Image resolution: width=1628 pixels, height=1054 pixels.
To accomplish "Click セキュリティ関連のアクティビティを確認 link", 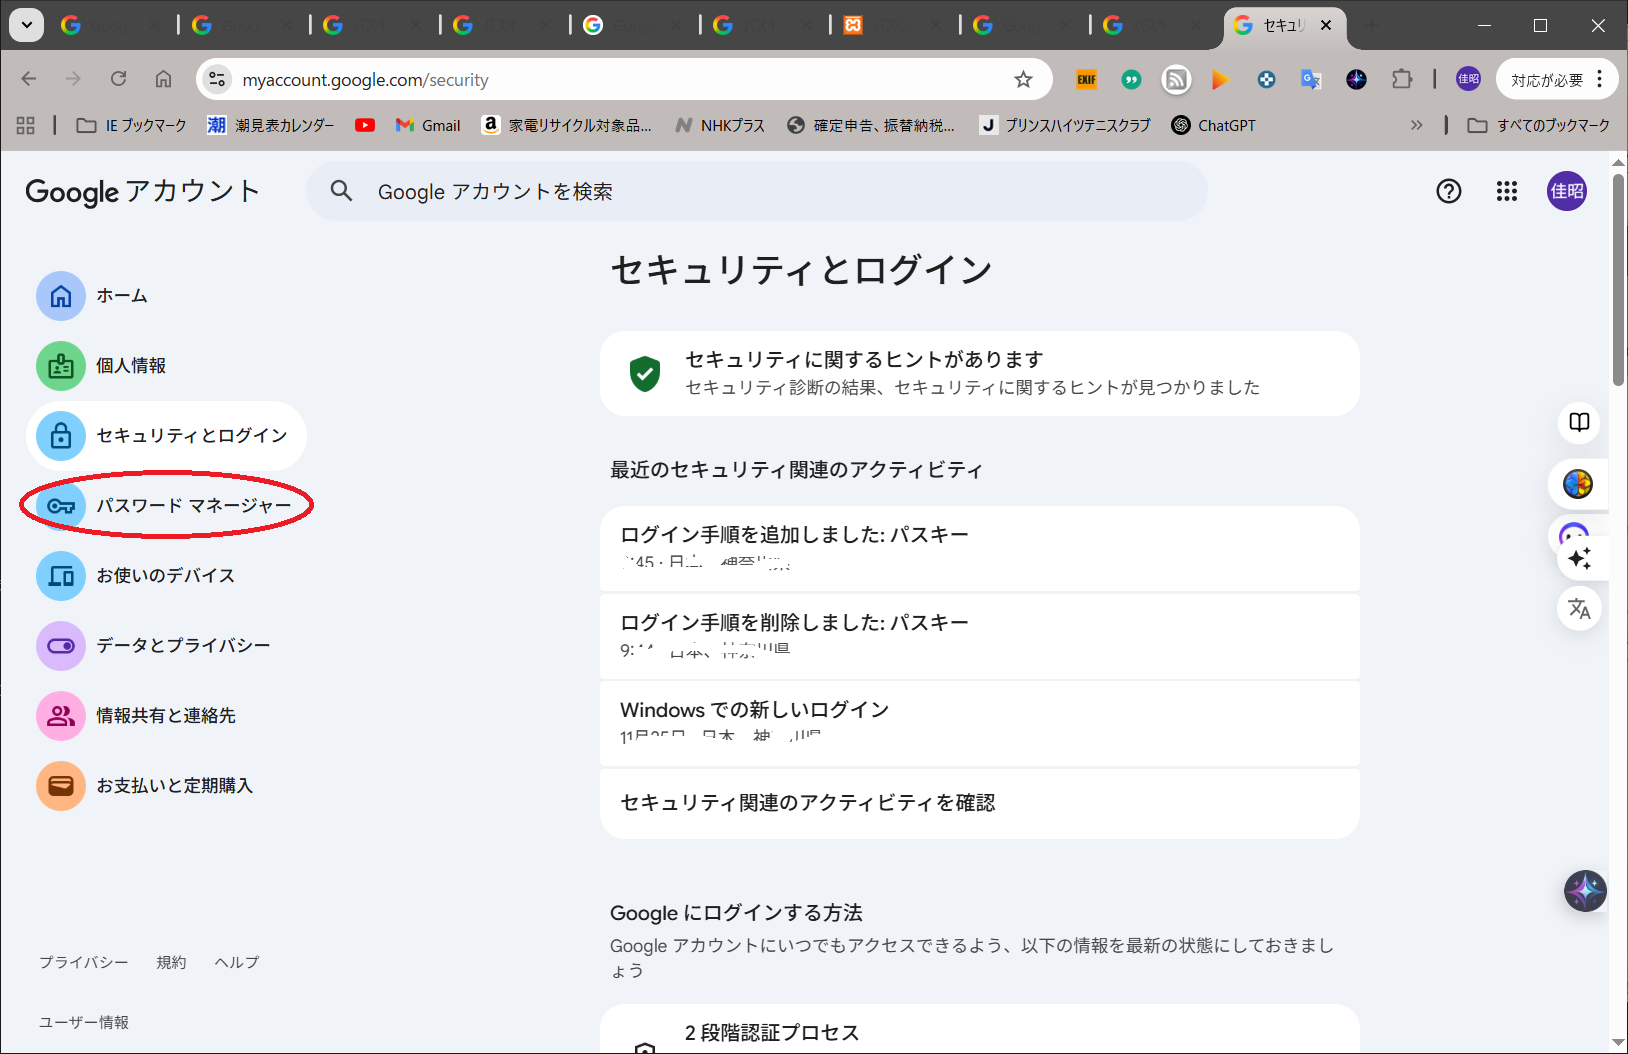I will tap(807, 803).
